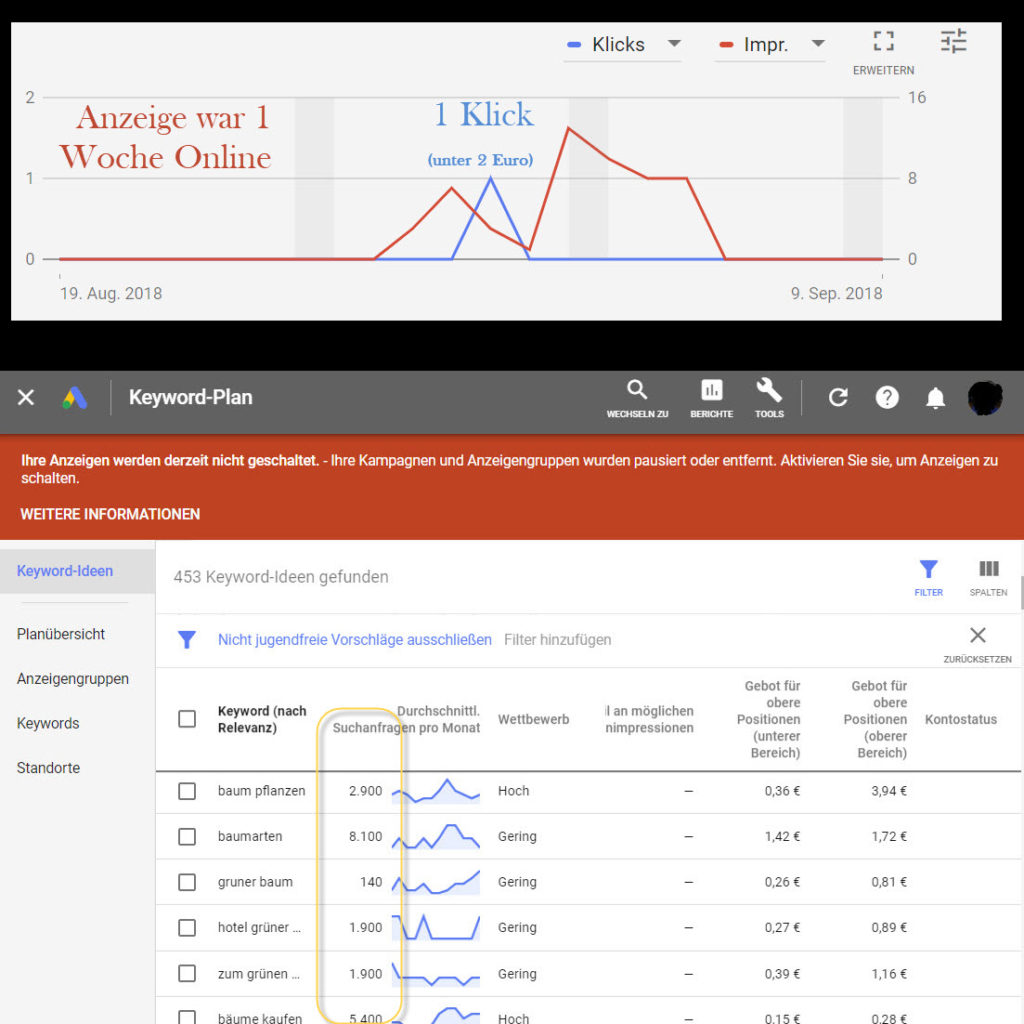Open the Klicks metric dropdown

click(674, 44)
